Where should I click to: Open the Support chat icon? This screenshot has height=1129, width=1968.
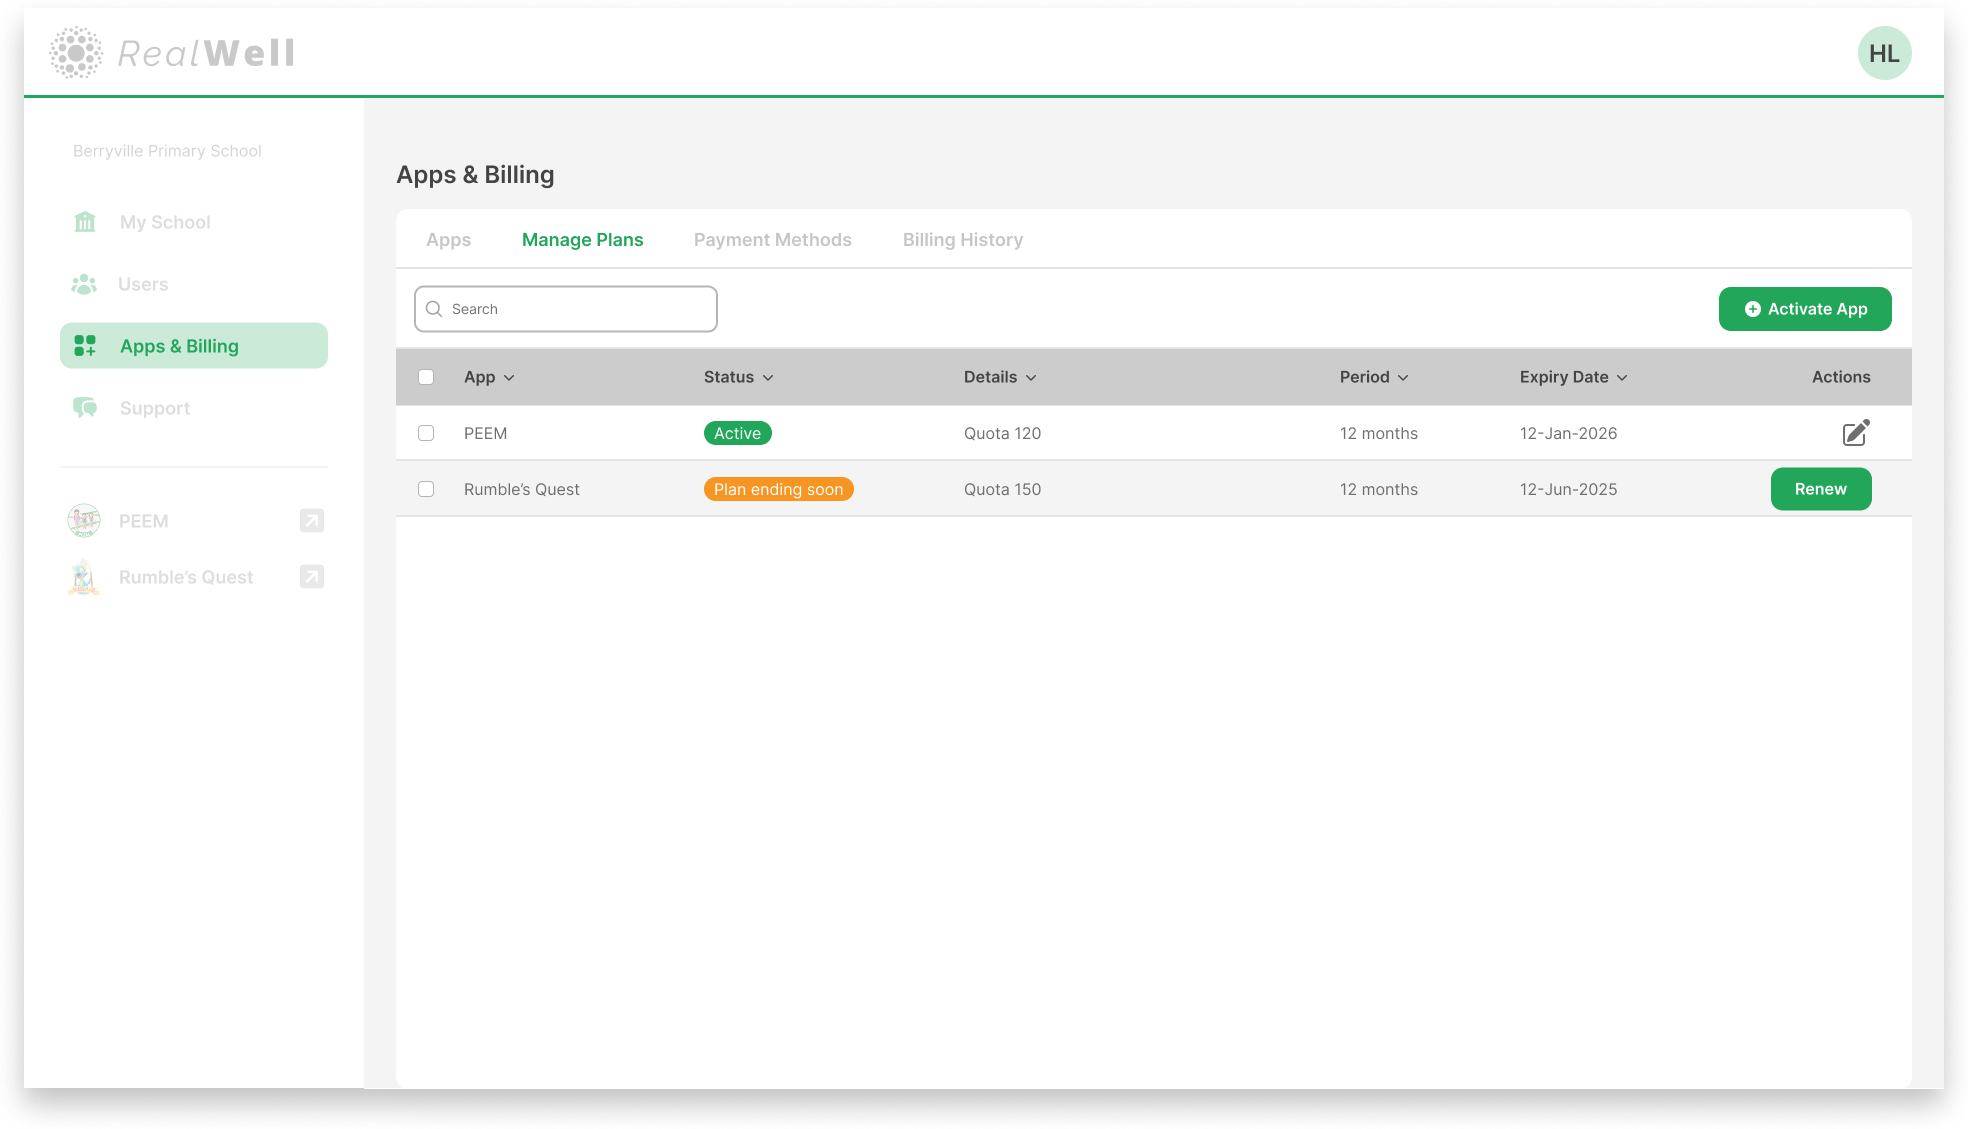(85, 407)
